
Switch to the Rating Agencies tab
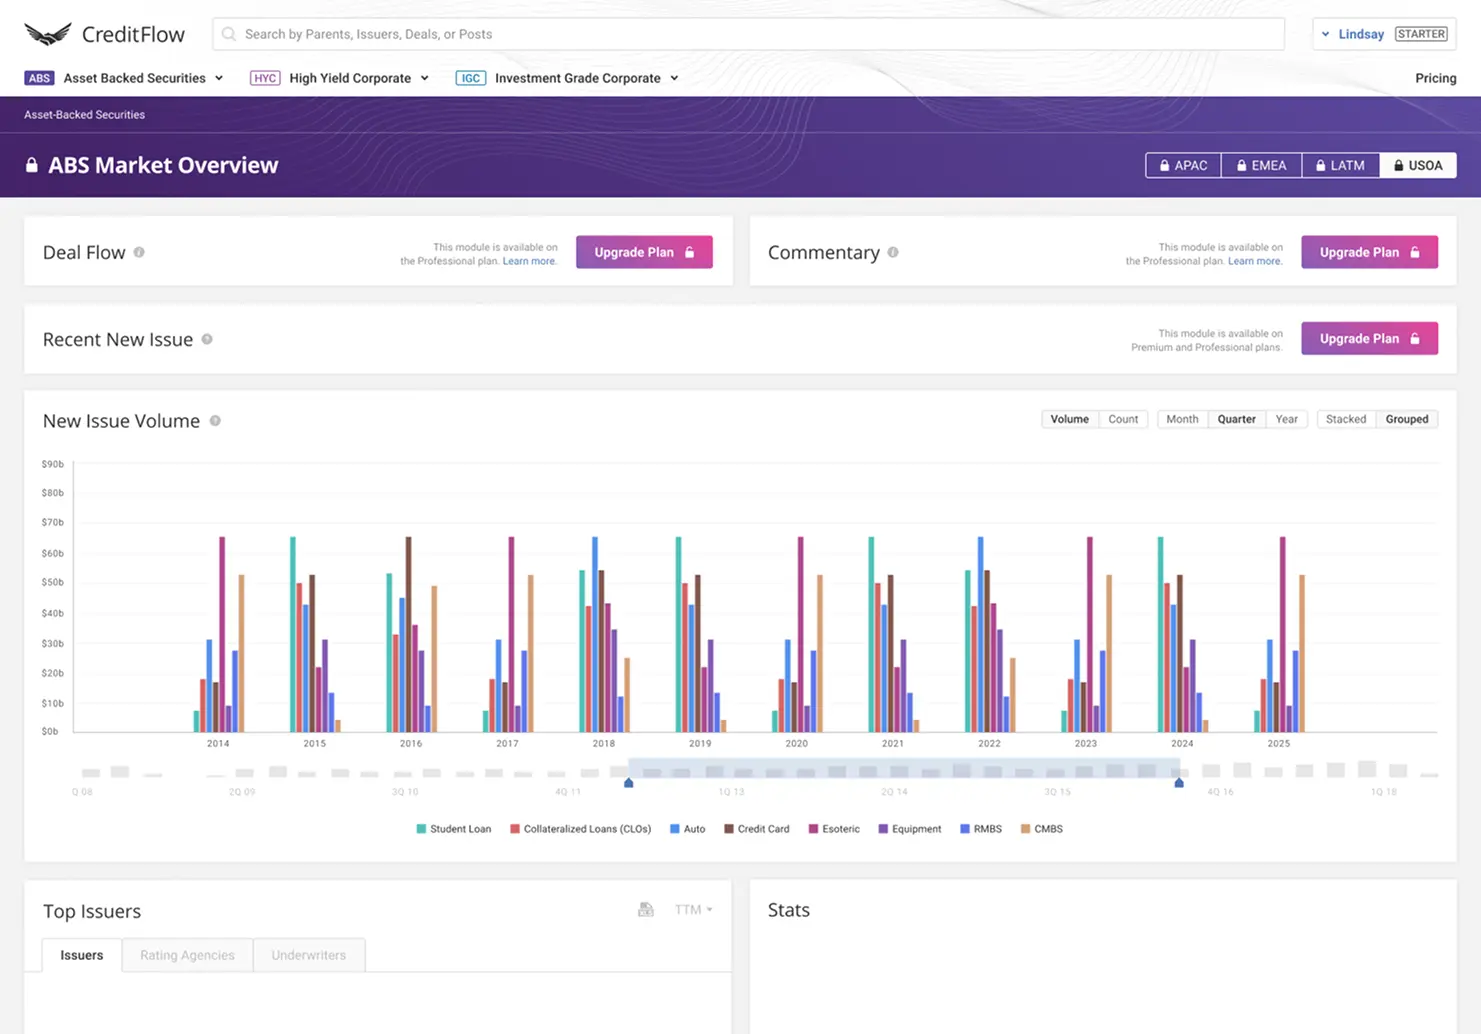coord(187,955)
